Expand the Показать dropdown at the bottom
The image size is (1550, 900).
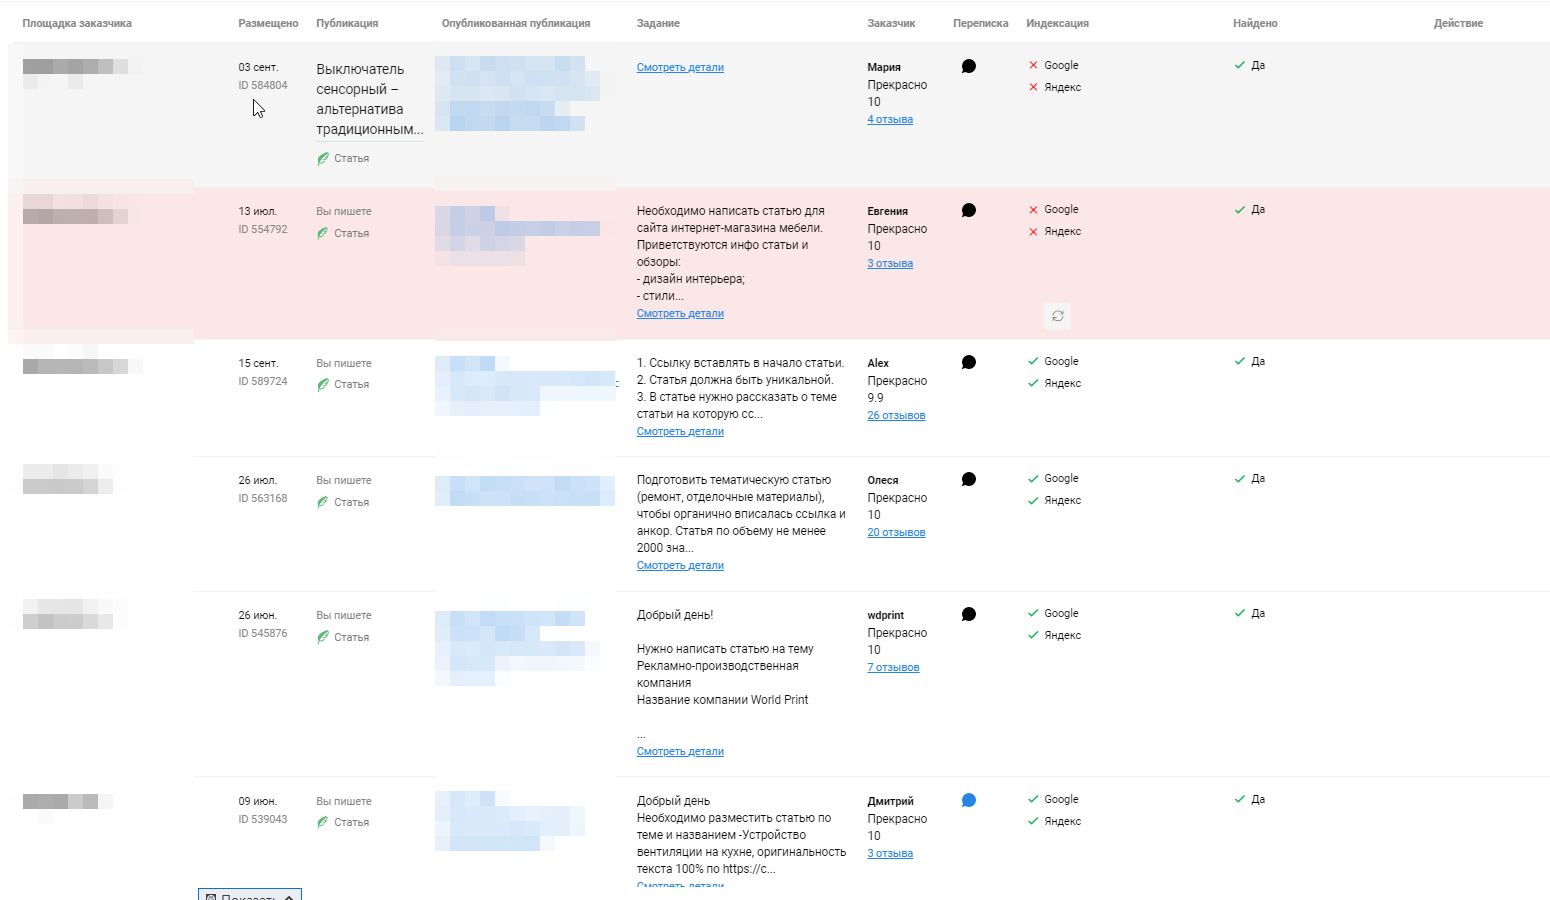pyautogui.click(x=250, y=894)
